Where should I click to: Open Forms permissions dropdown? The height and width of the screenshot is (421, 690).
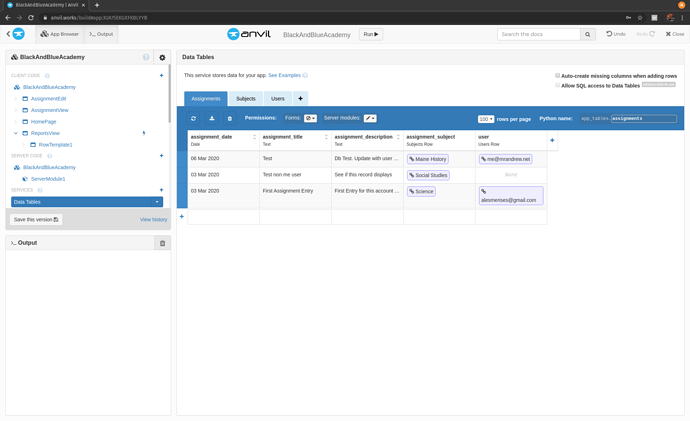[310, 118]
